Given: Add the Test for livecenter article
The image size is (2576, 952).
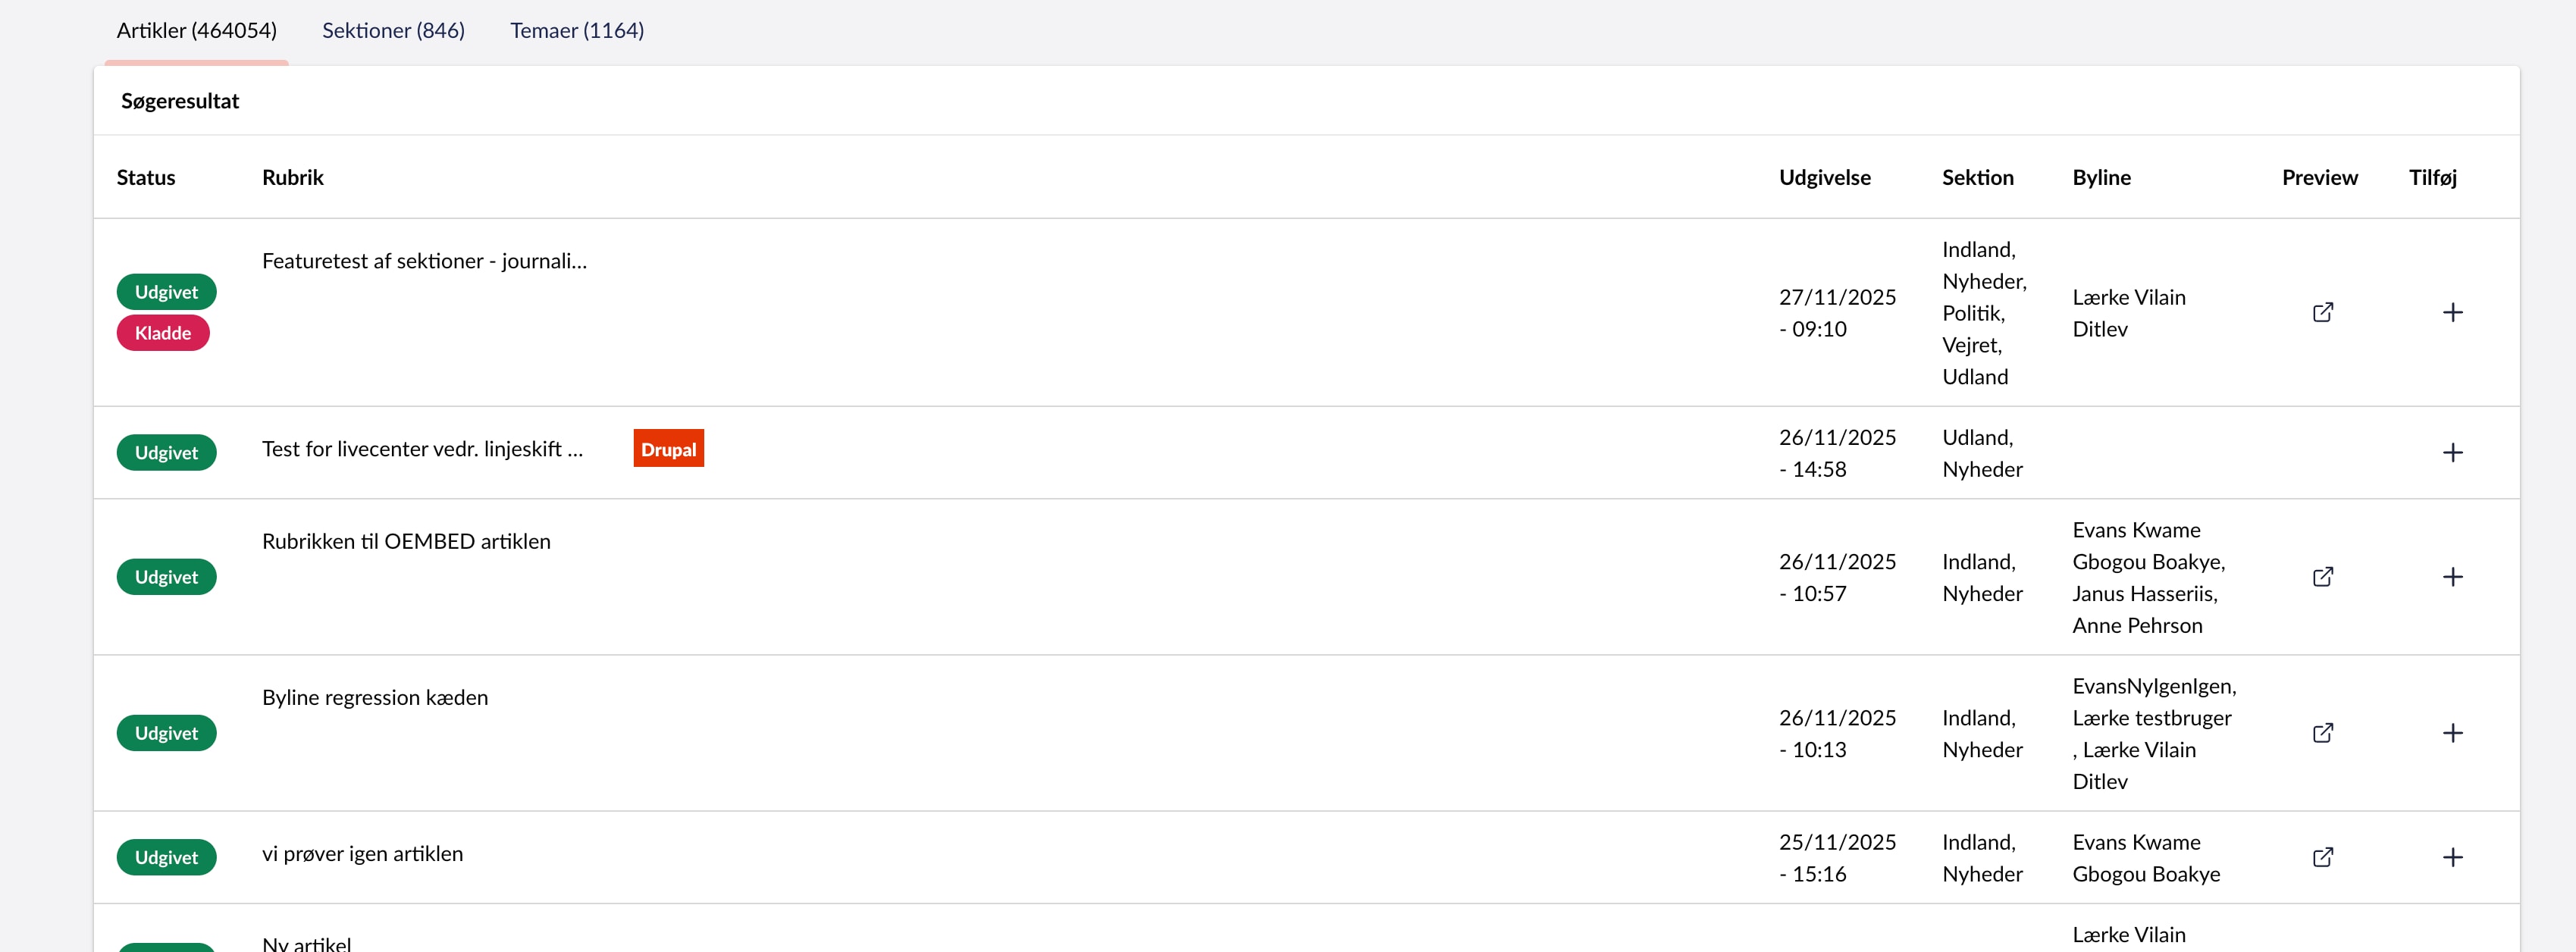Looking at the screenshot, I should pyautogui.click(x=2452, y=453).
